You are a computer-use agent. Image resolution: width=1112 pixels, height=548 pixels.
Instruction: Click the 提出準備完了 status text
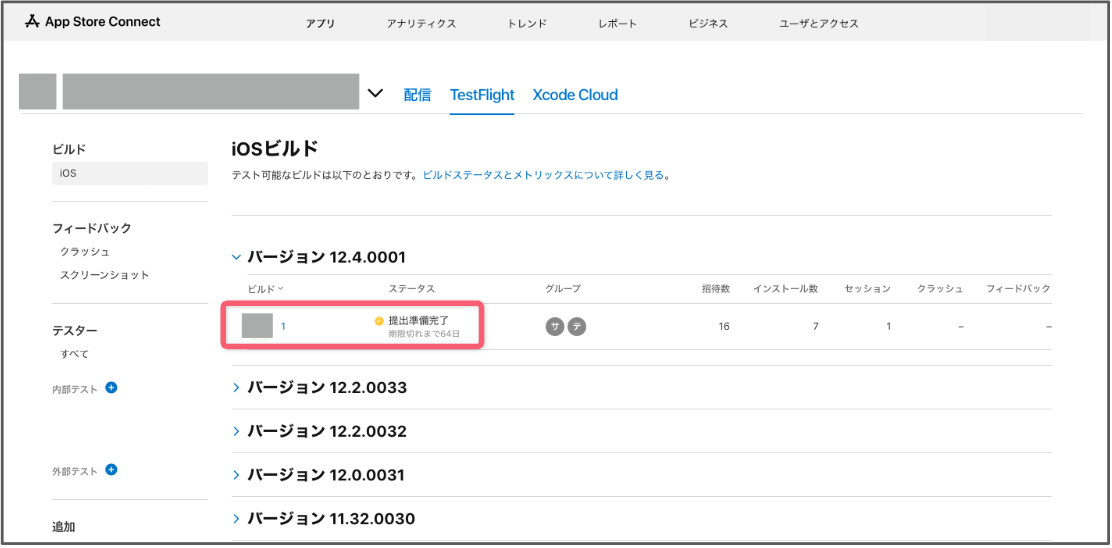pyautogui.click(x=418, y=320)
